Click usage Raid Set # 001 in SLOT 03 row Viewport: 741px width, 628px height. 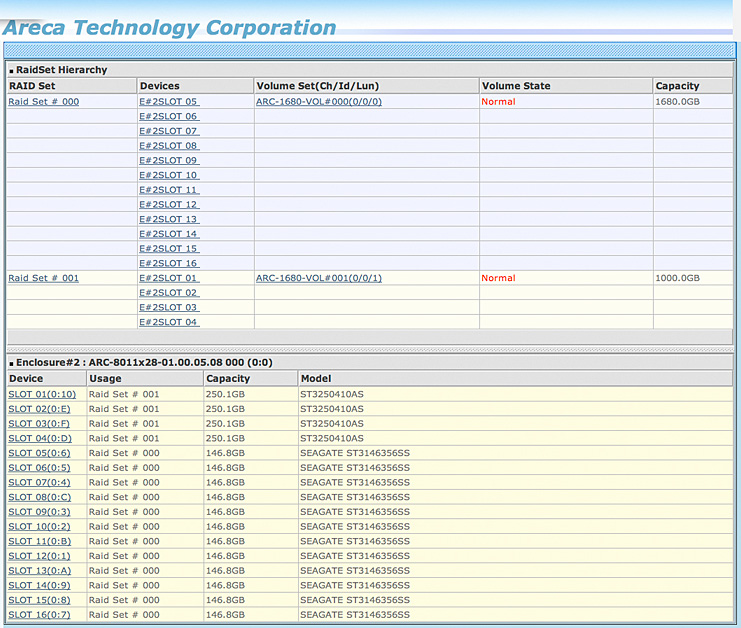coord(124,423)
